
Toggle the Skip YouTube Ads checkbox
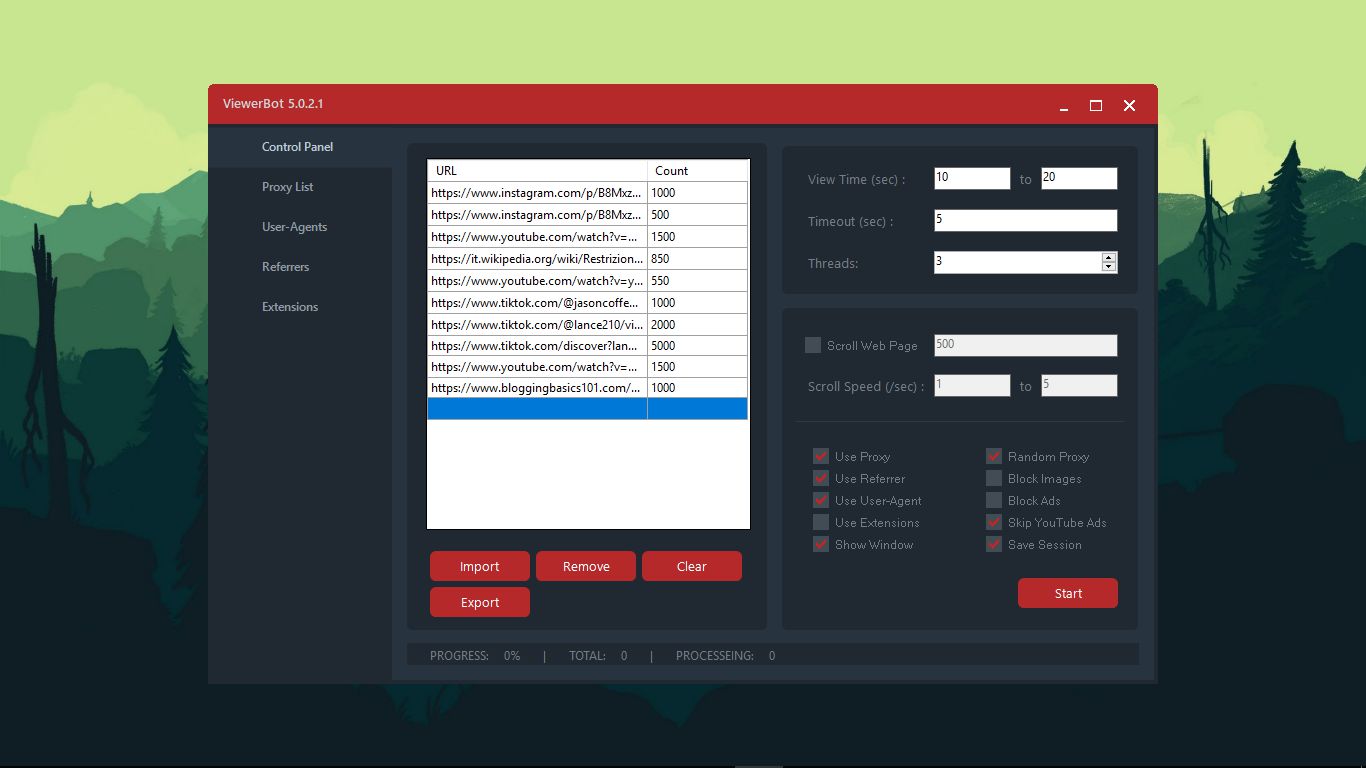pos(994,523)
